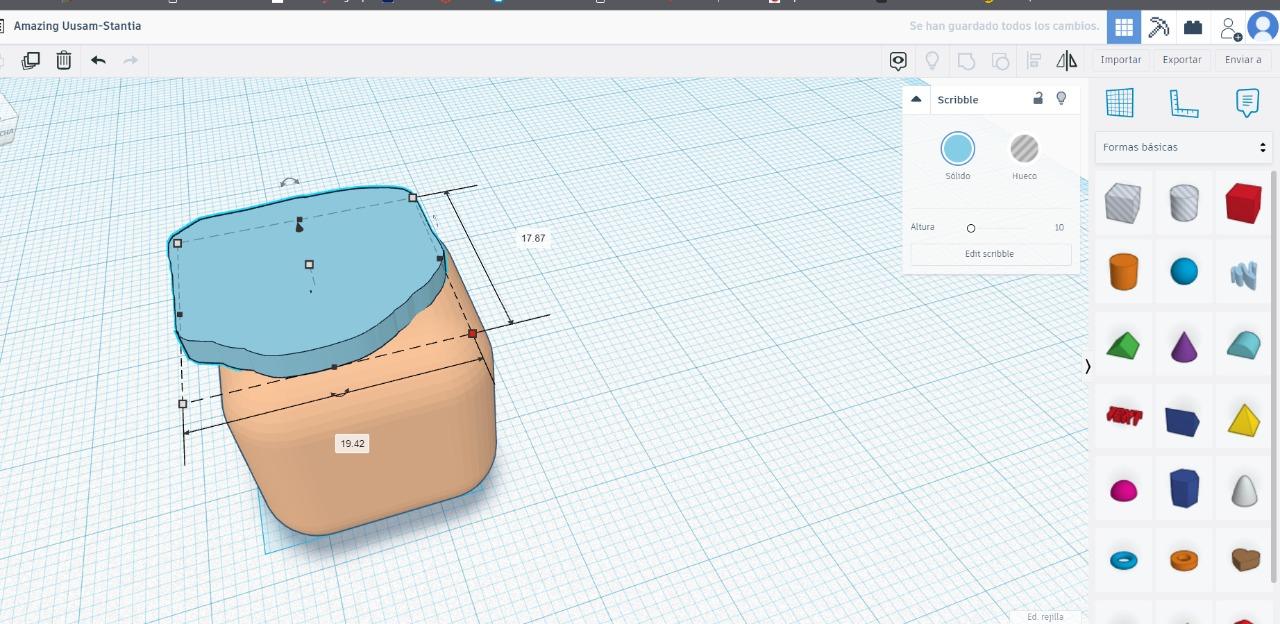
Task: Click the Exportar button
Action: point(1182,60)
